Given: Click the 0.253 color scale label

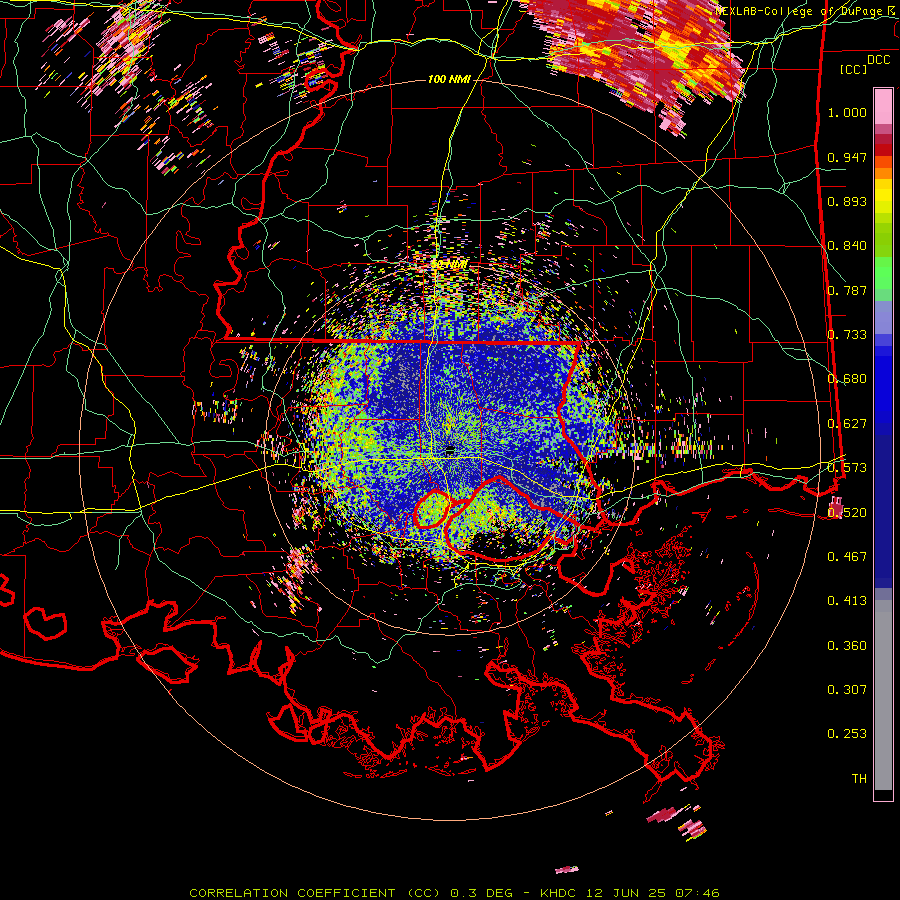Looking at the screenshot, I should click(x=847, y=734).
